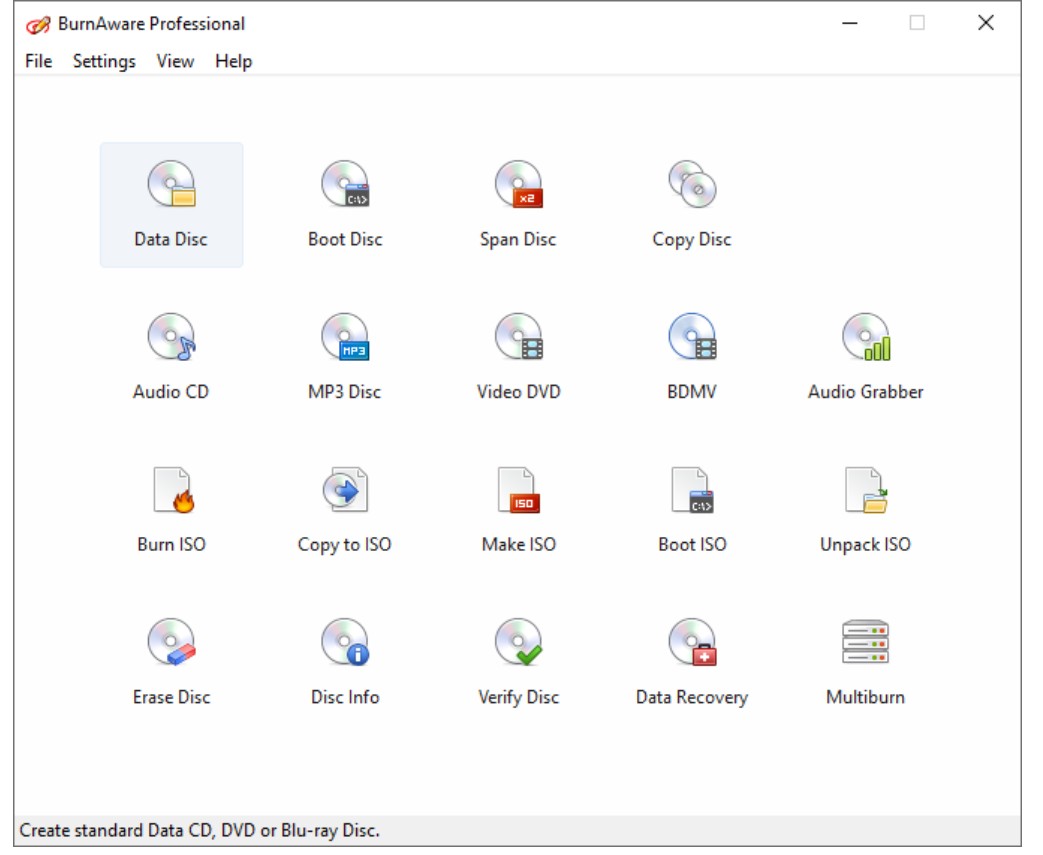Open the Data Disc tool
This screenshot has width=1043, height=855.
(171, 197)
